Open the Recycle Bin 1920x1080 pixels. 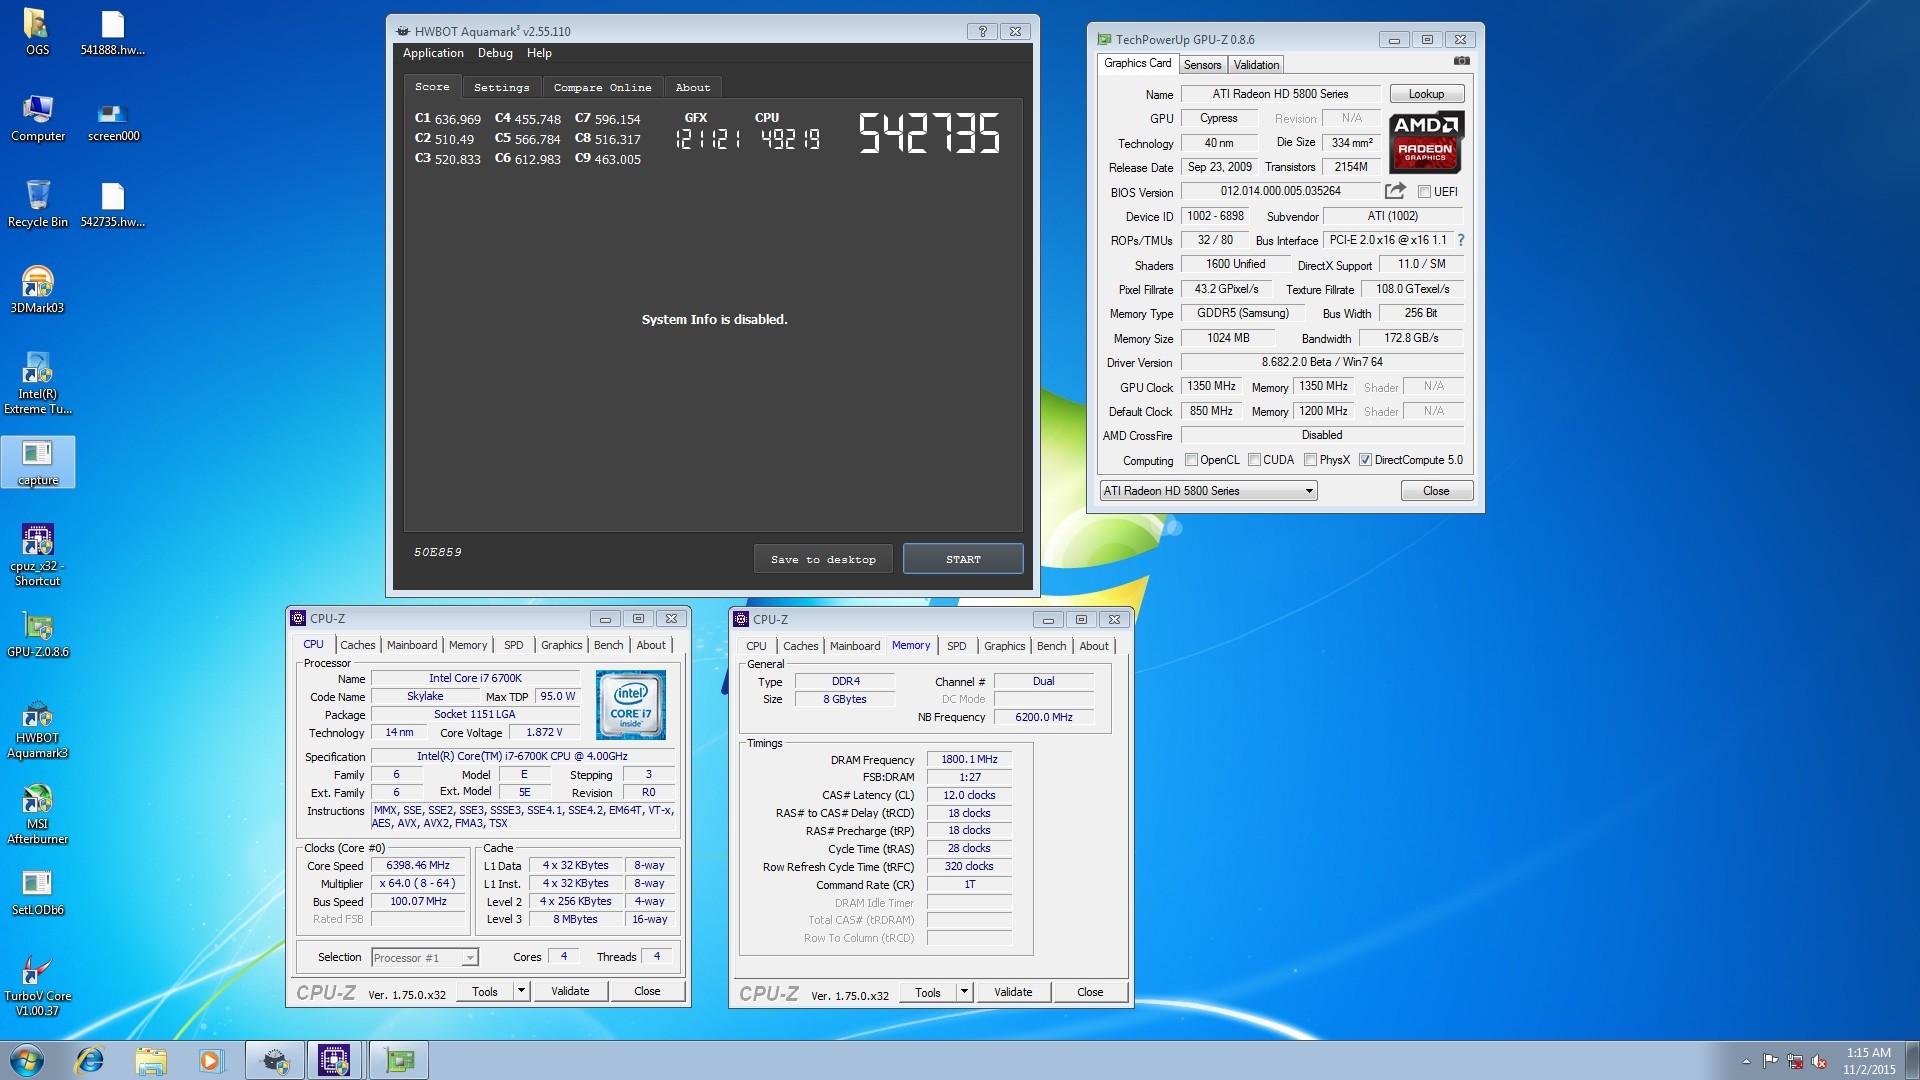click(38, 204)
